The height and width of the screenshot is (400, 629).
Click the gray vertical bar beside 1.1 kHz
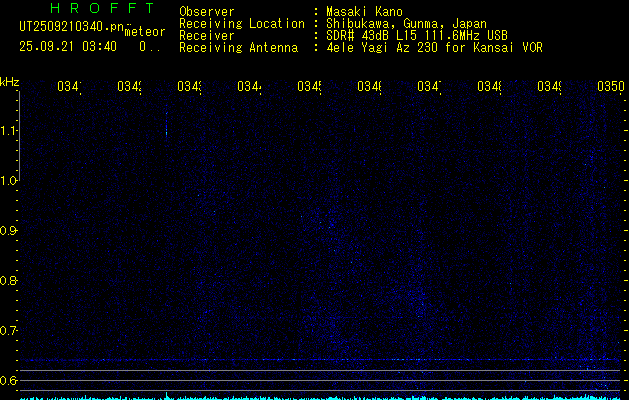(x=19, y=136)
